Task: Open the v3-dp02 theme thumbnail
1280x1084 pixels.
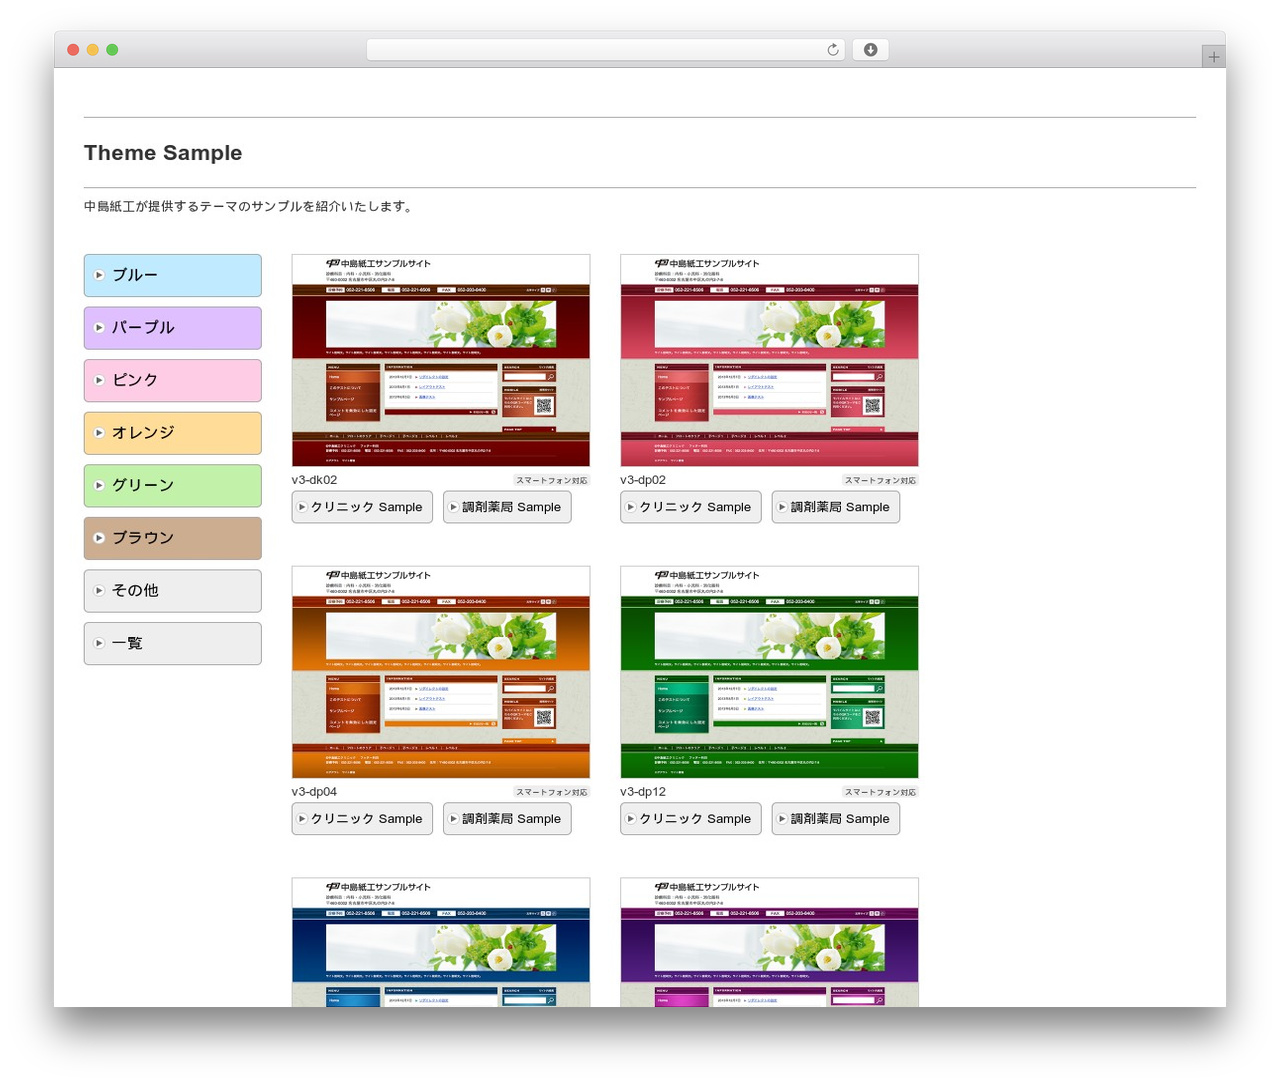Action: pos(769,360)
